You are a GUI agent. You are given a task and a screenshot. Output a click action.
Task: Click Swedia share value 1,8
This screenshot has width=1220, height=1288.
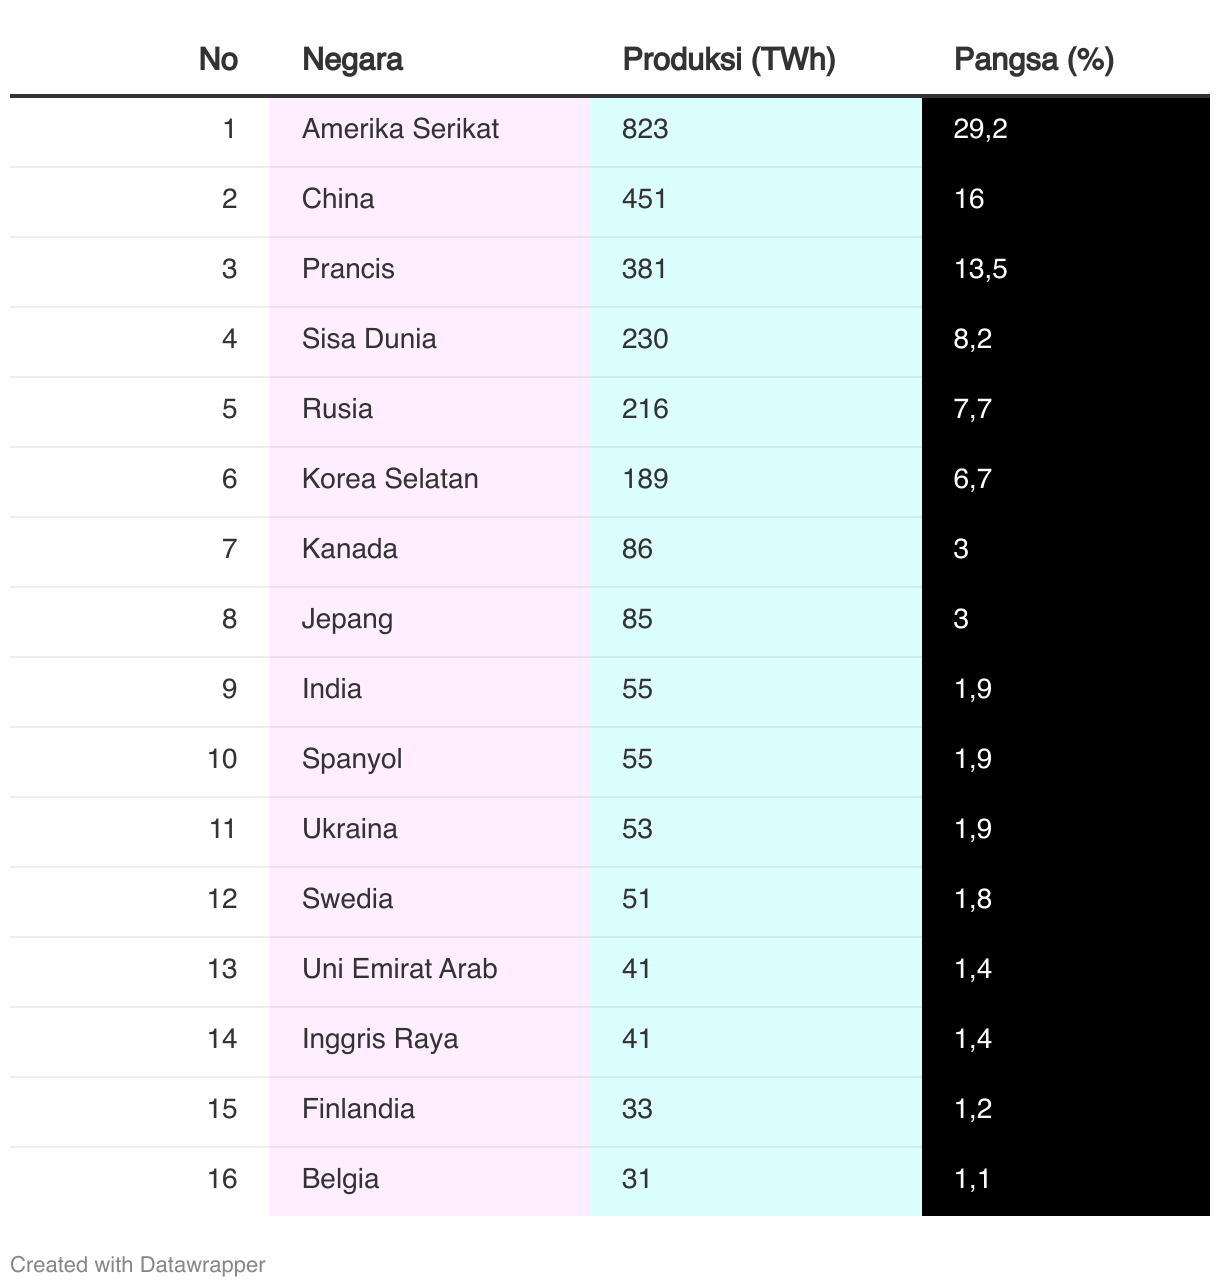pyautogui.click(x=972, y=899)
